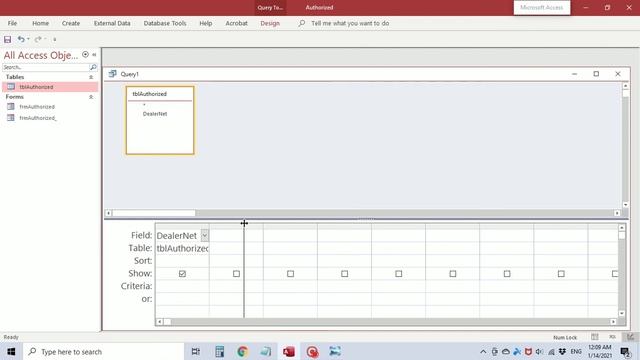The width and height of the screenshot is (640, 360).
Task: Switch to SQL View icon in status bar
Action: (613, 337)
